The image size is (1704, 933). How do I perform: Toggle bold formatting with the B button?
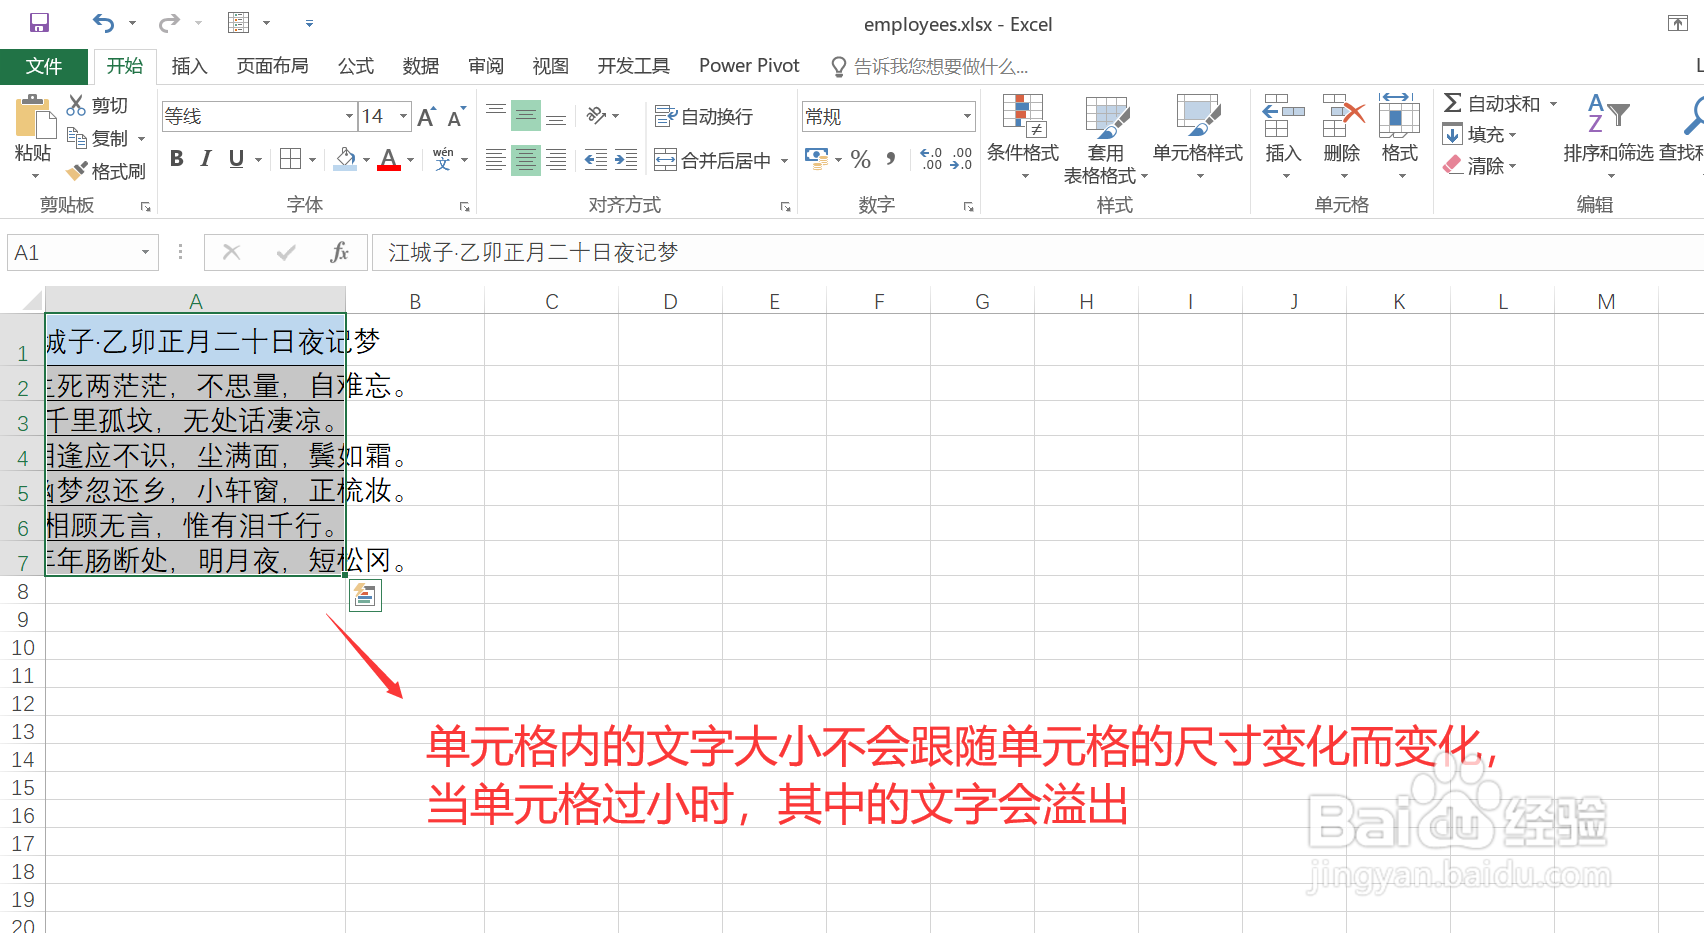(176, 158)
